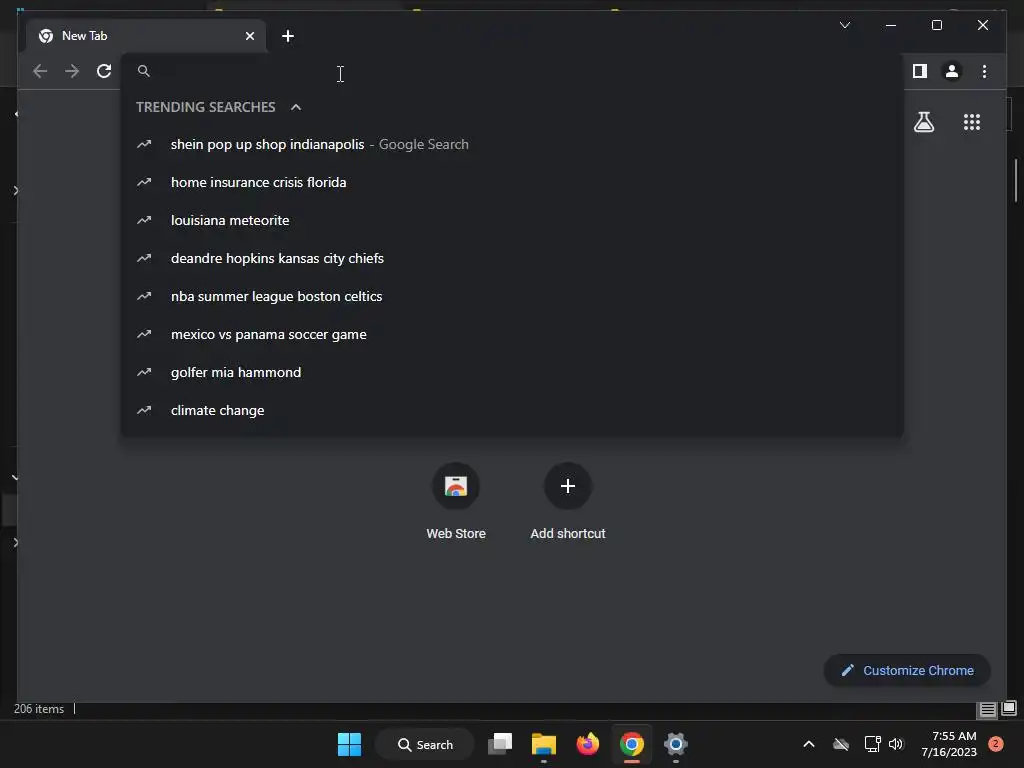The width and height of the screenshot is (1024, 768).
Task: Open clock showing 7:55 AM
Action: click(x=949, y=744)
